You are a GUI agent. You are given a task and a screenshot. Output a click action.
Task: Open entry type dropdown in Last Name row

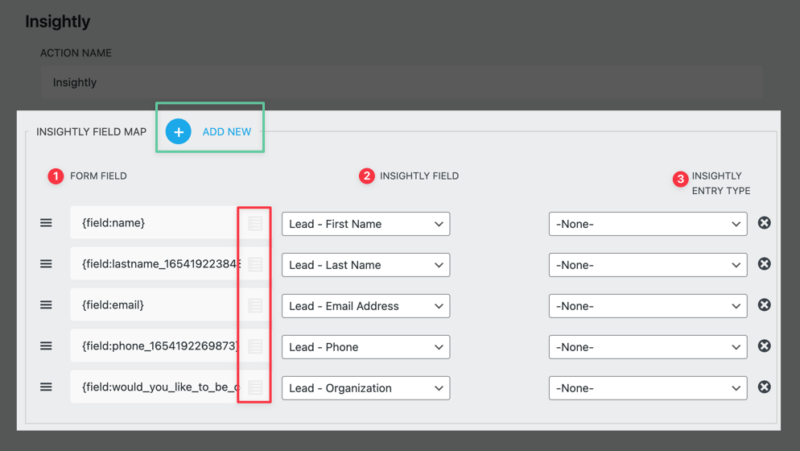pos(648,265)
